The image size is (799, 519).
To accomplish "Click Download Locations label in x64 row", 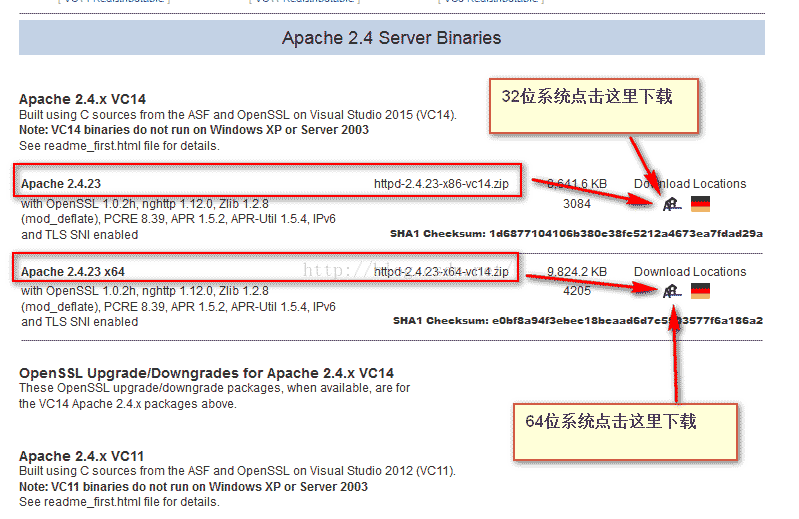I will 690,272.
